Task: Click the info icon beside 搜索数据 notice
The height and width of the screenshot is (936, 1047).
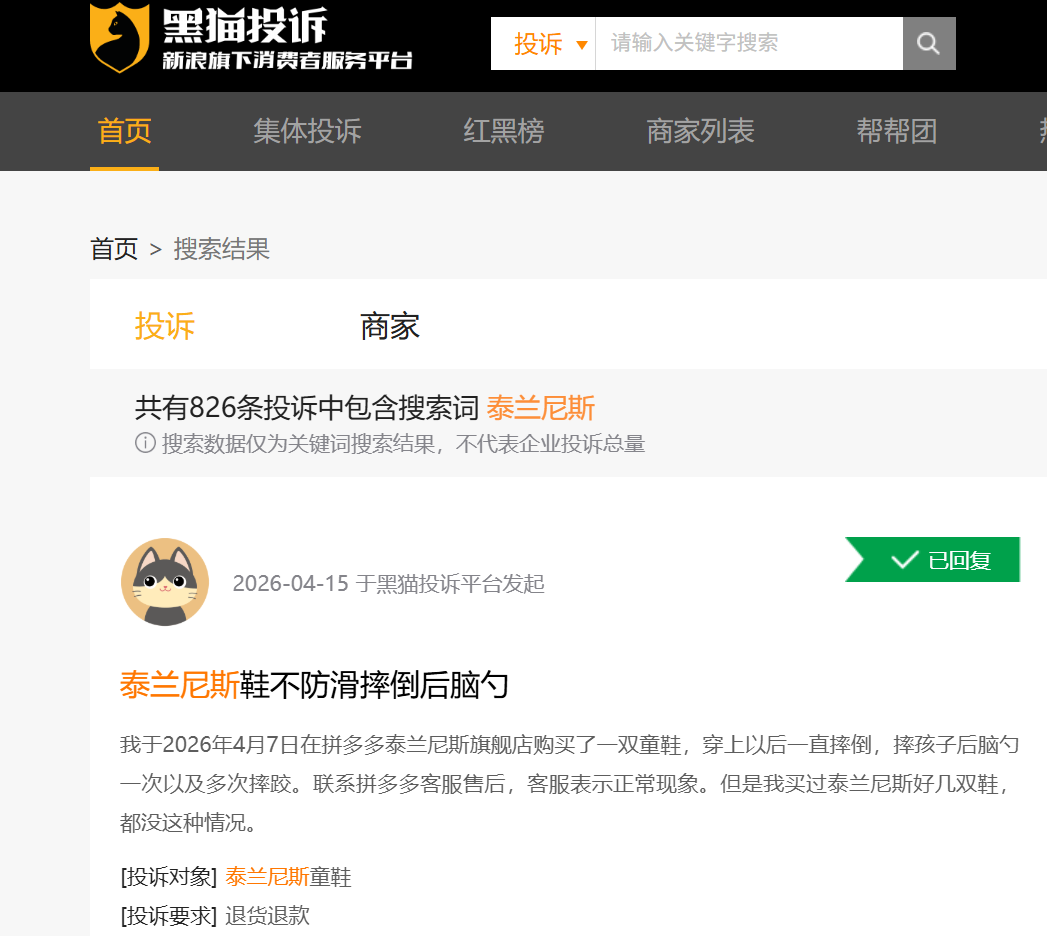Action: click(145, 443)
